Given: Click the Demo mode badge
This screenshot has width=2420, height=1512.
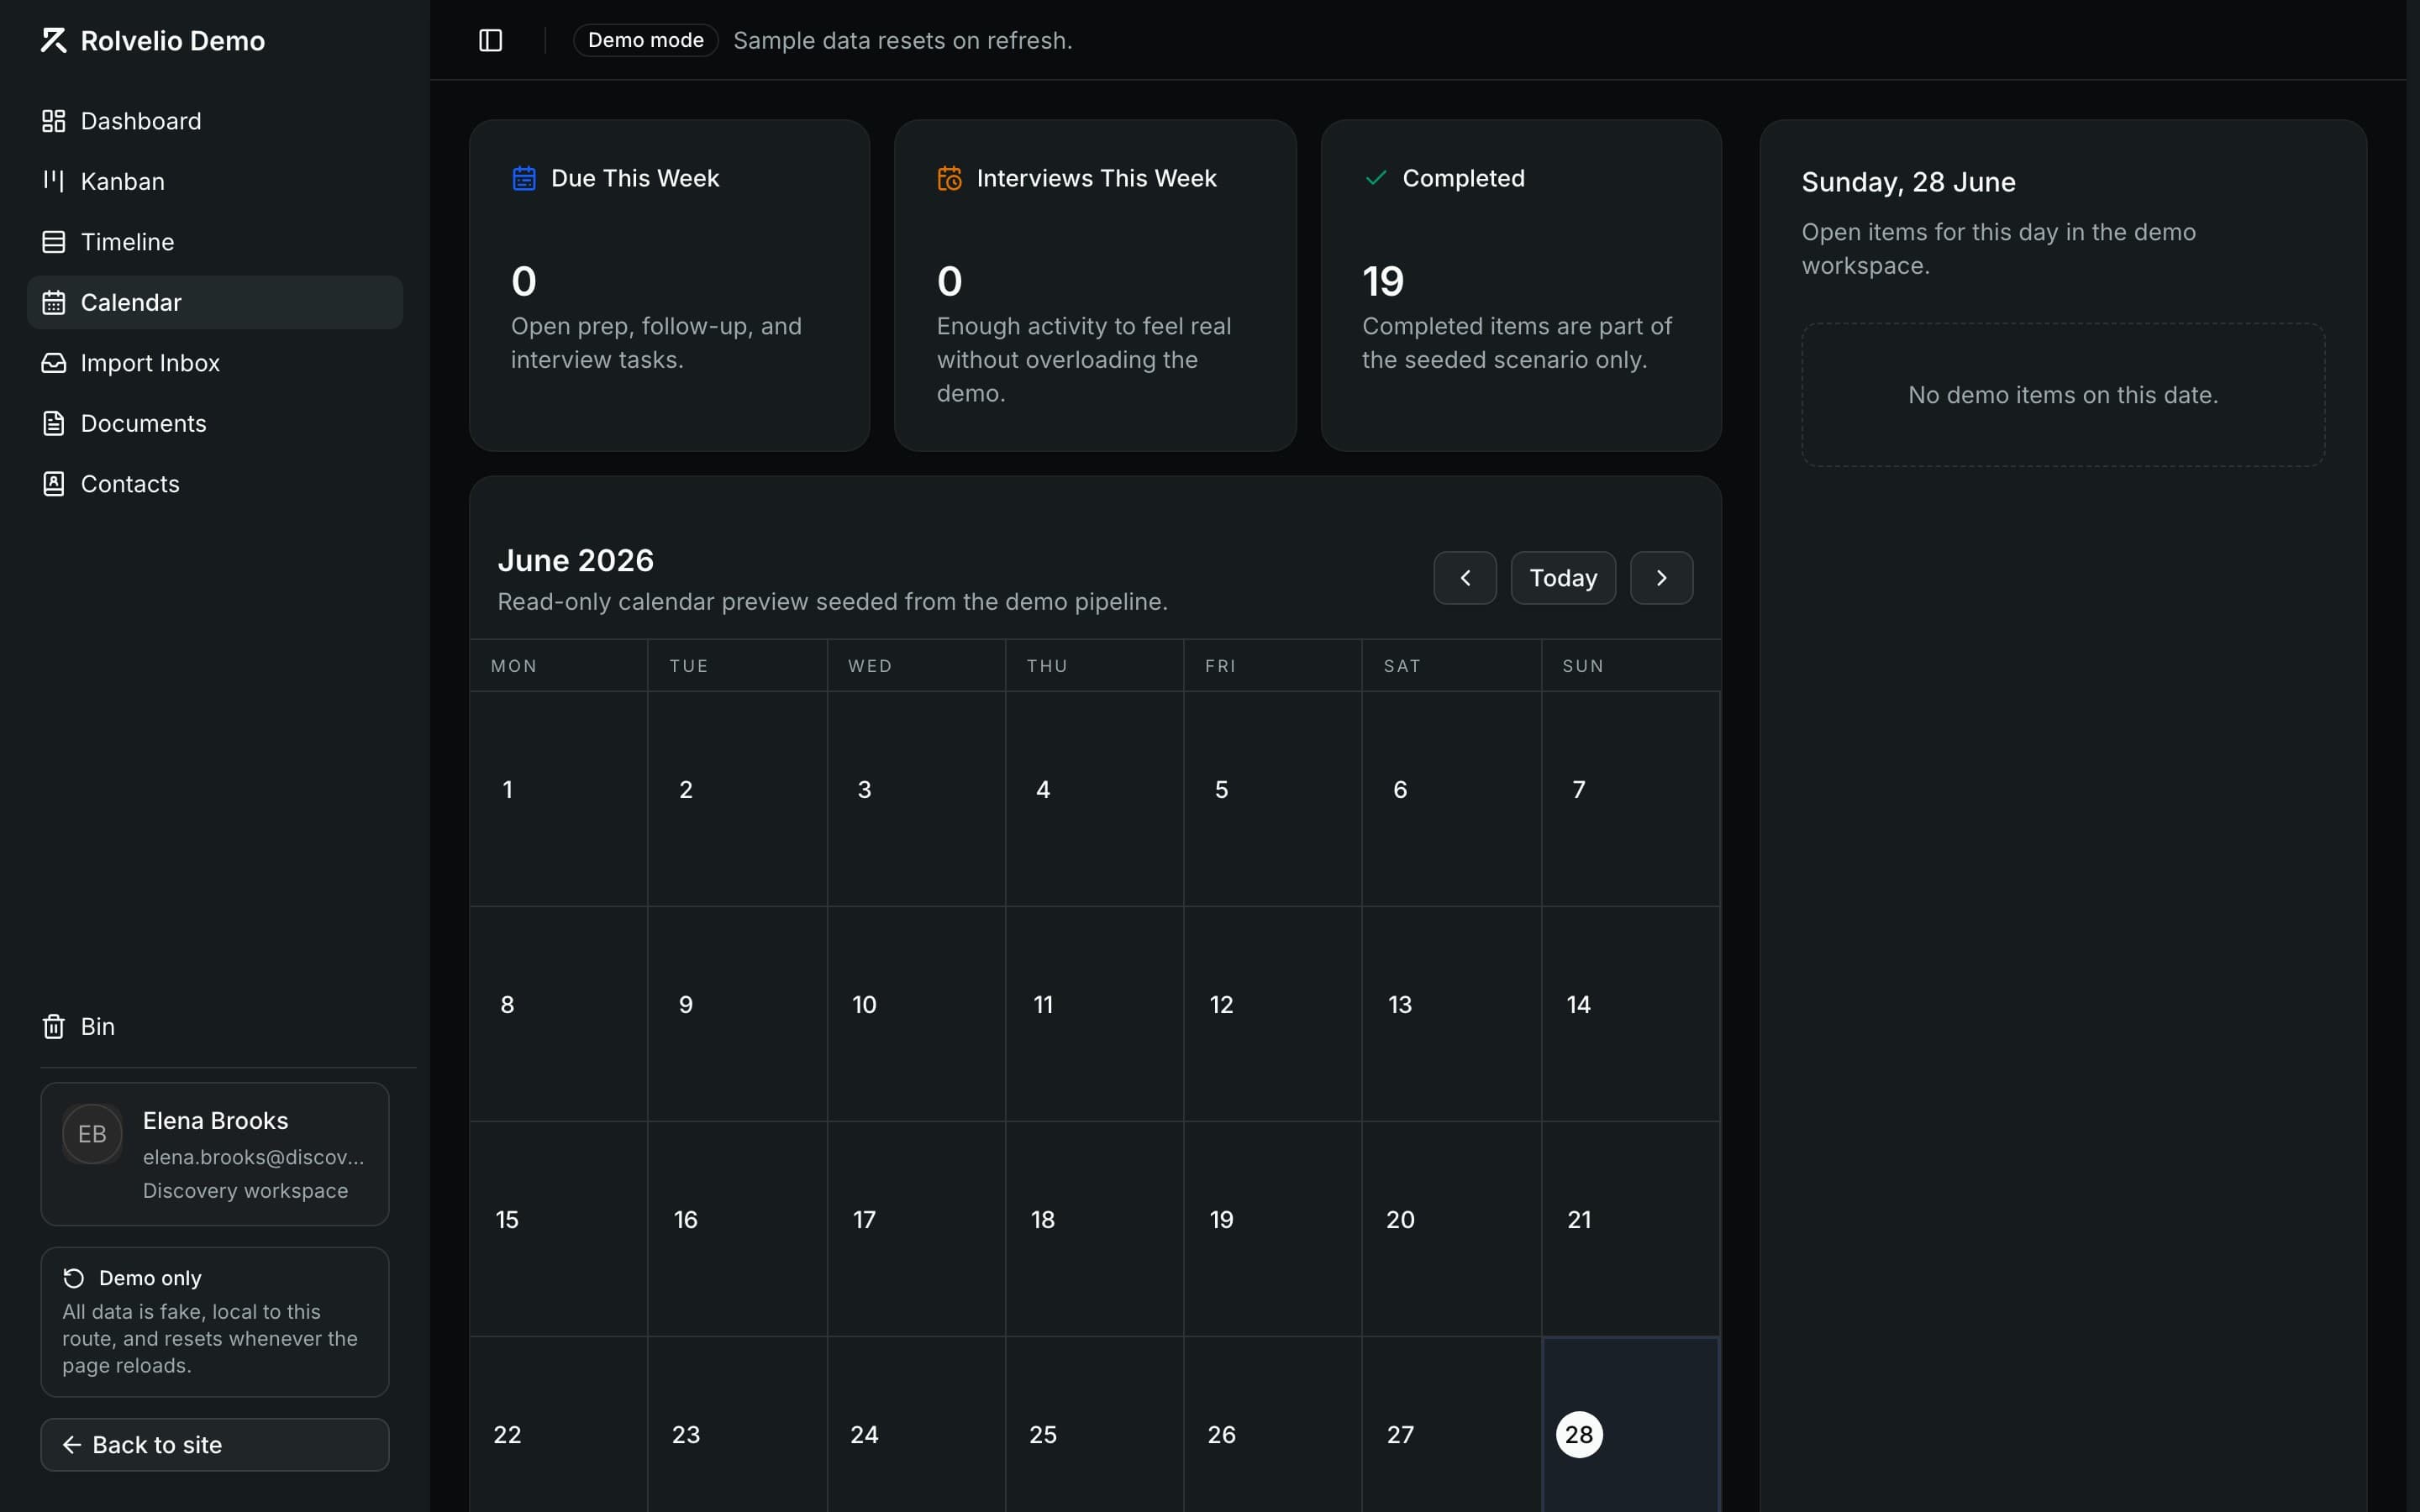Looking at the screenshot, I should coord(645,40).
